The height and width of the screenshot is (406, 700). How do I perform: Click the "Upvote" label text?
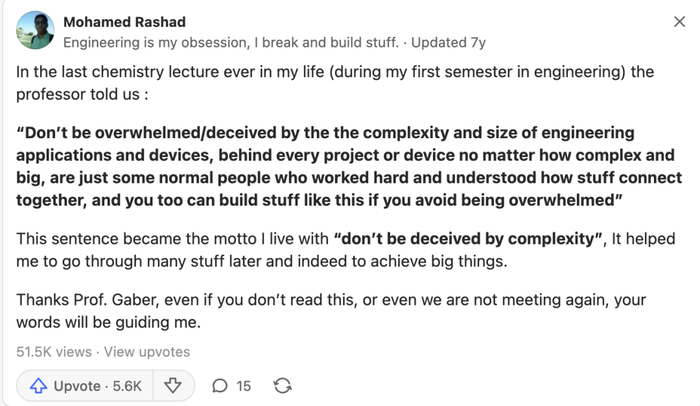coord(77,386)
